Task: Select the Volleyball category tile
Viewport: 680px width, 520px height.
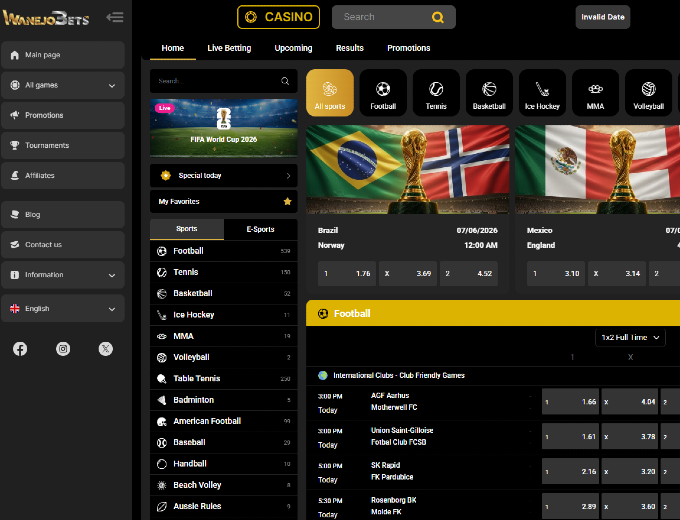Action: point(648,93)
